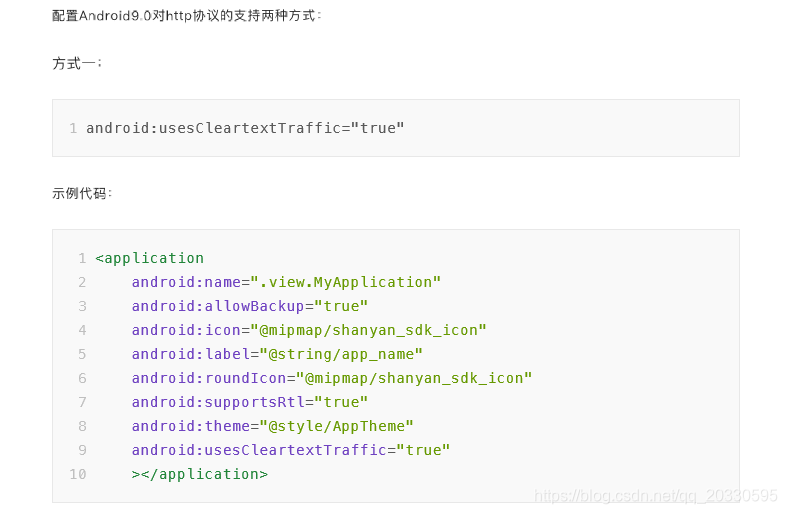Screen dimensions: 787x514
Task: Select the android:roundIcon line
Action: (332, 378)
